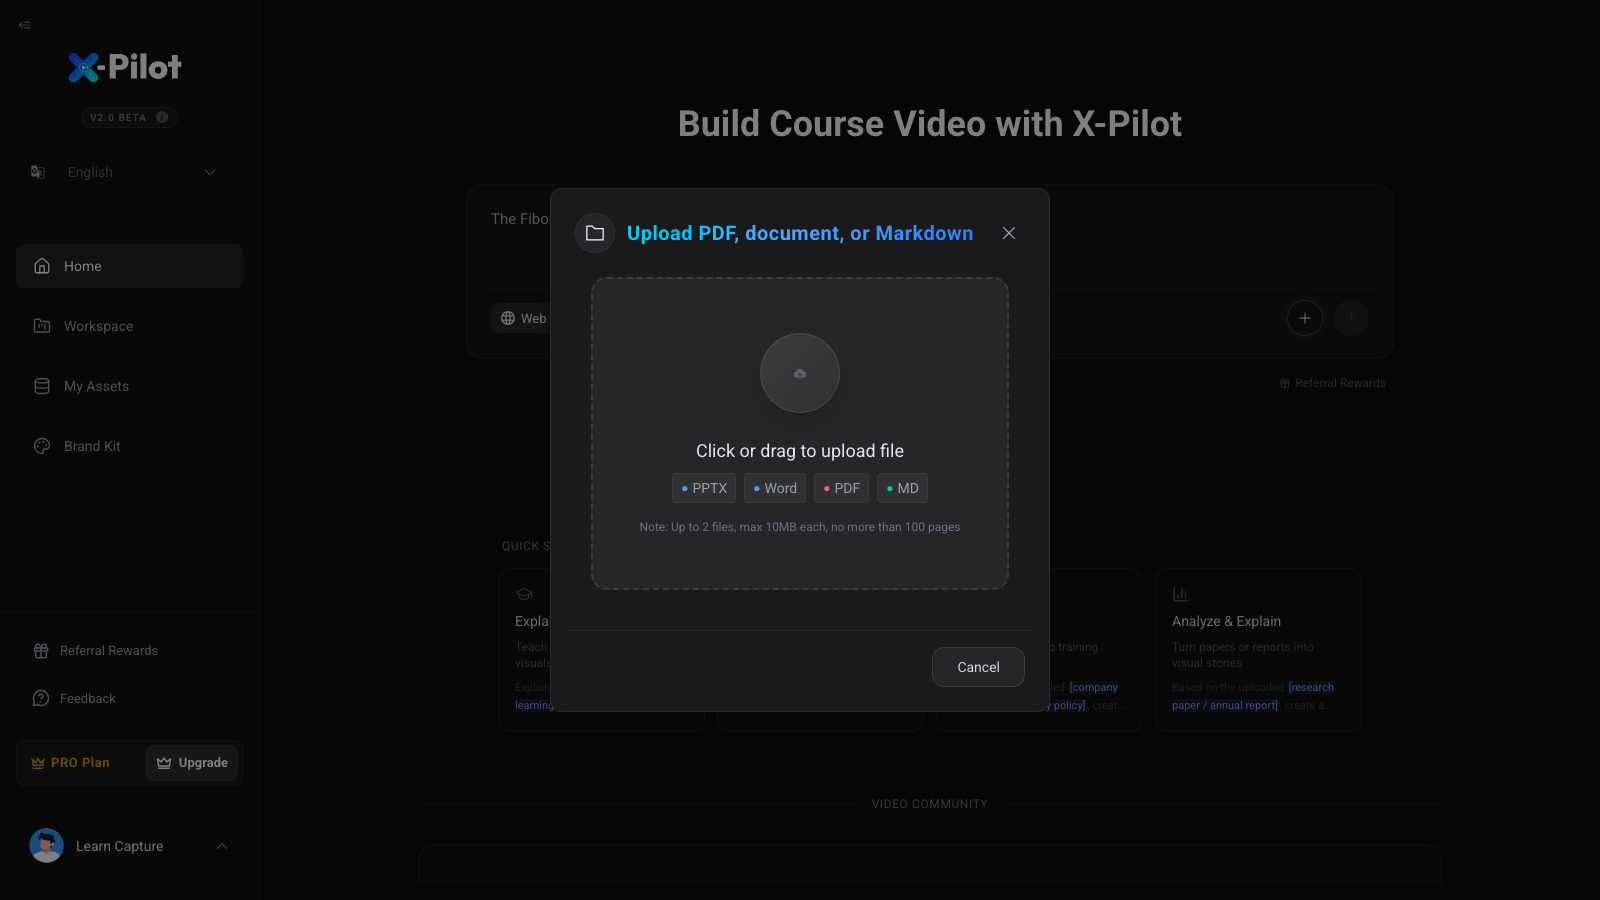Click the Learn Capture profile avatar
This screenshot has width=1600, height=900.
pyautogui.click(x=47, y=846)
